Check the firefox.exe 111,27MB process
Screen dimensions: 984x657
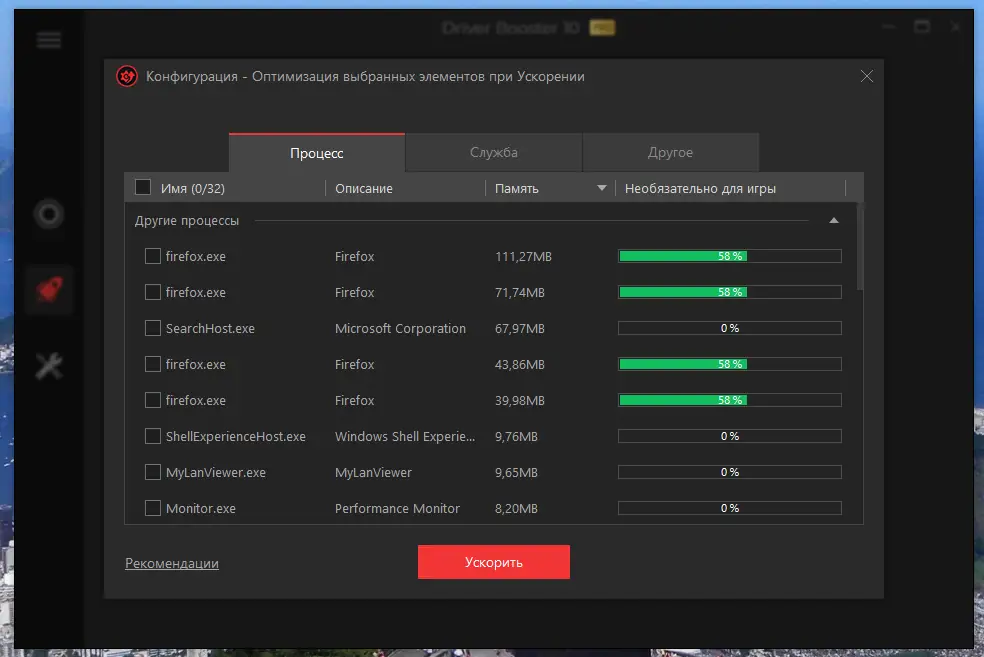(x=152, y=256)
